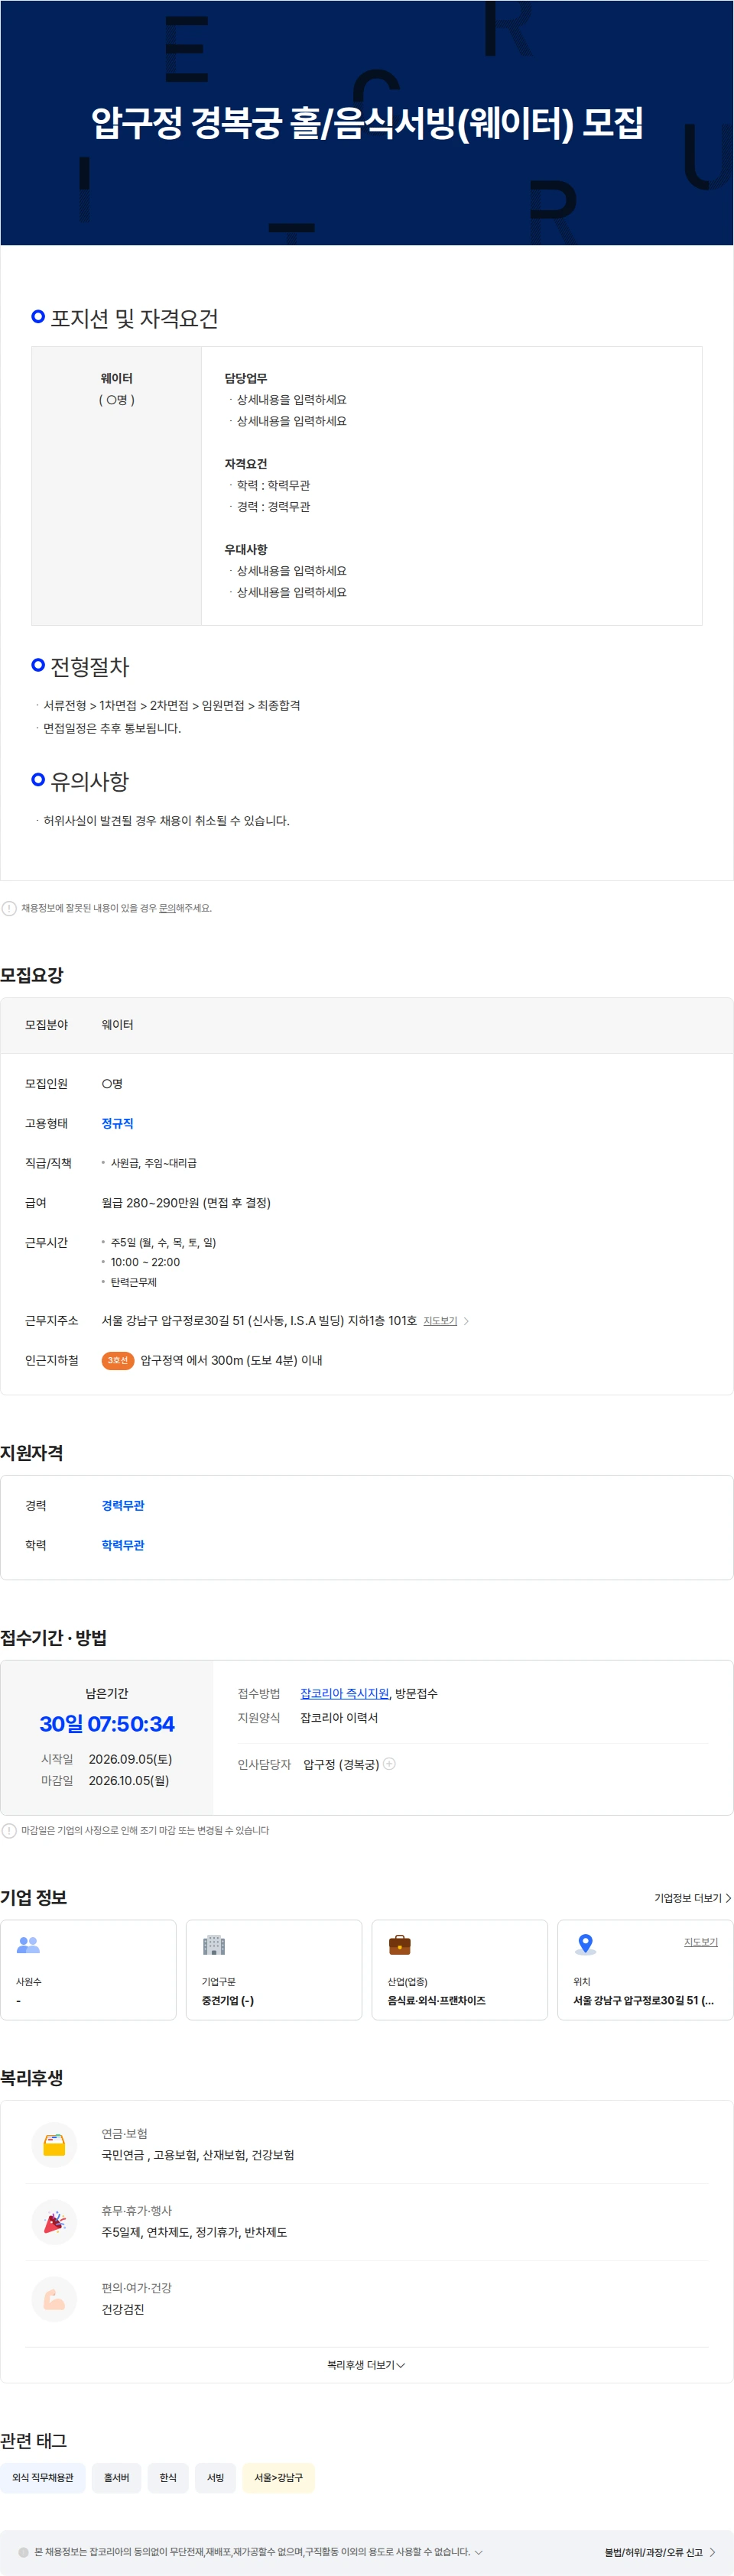Click the 휴무·휴가·행사 party icon

54,2221
